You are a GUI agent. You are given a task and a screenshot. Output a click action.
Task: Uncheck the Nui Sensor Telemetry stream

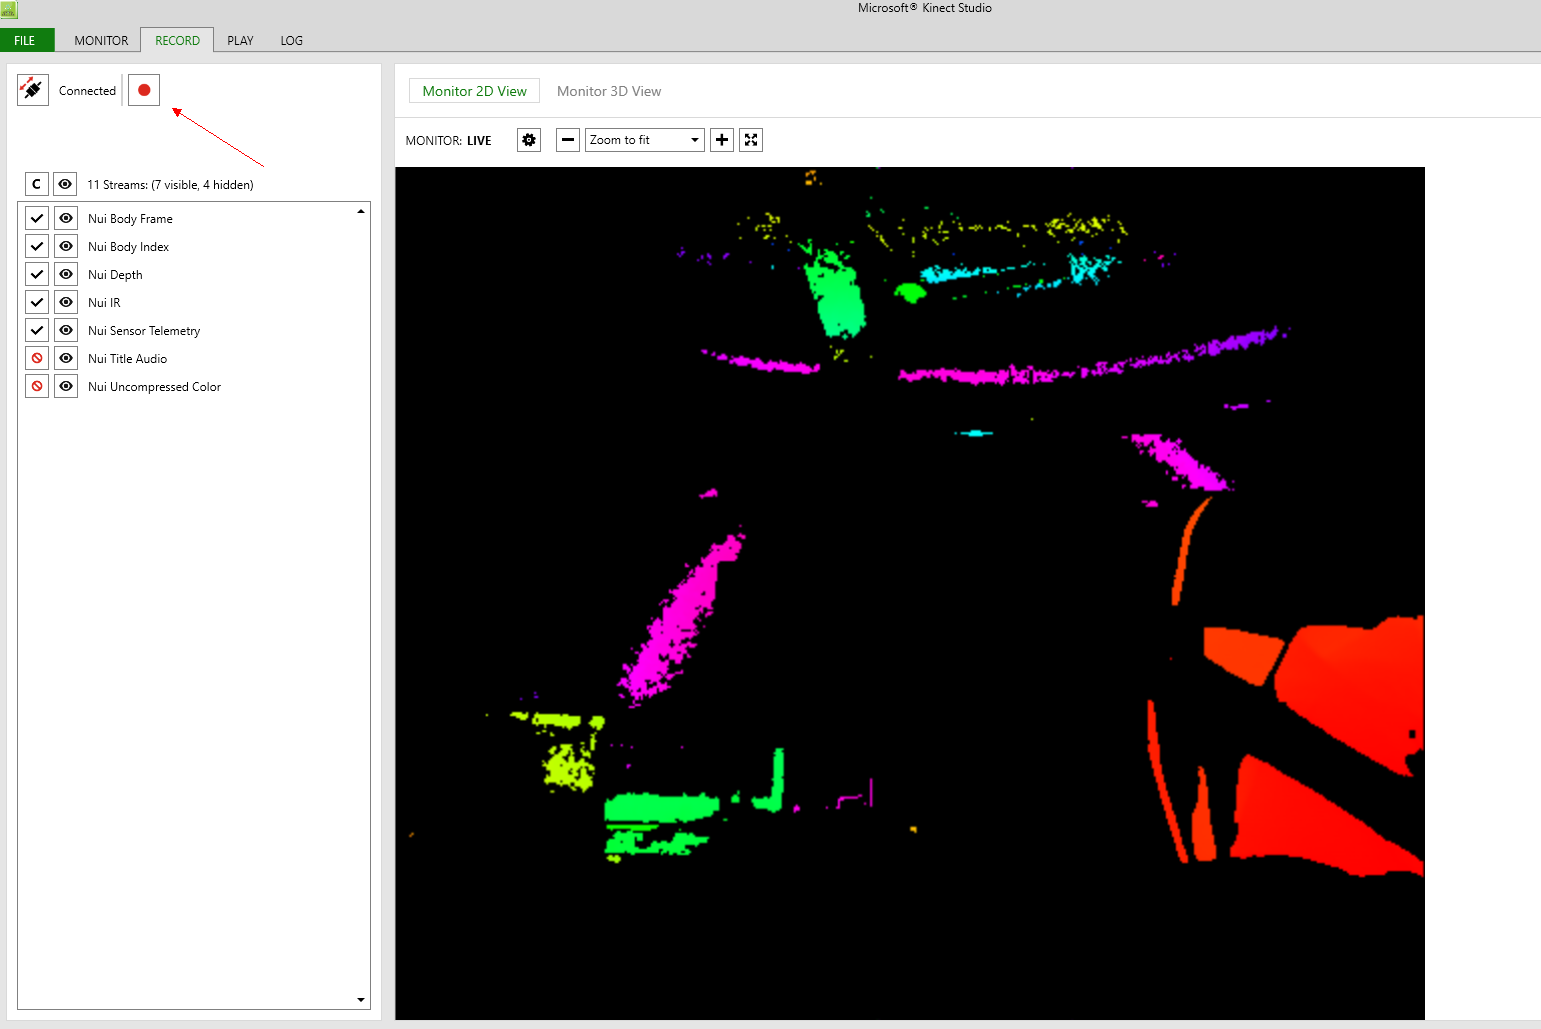[x=36, y=330]
